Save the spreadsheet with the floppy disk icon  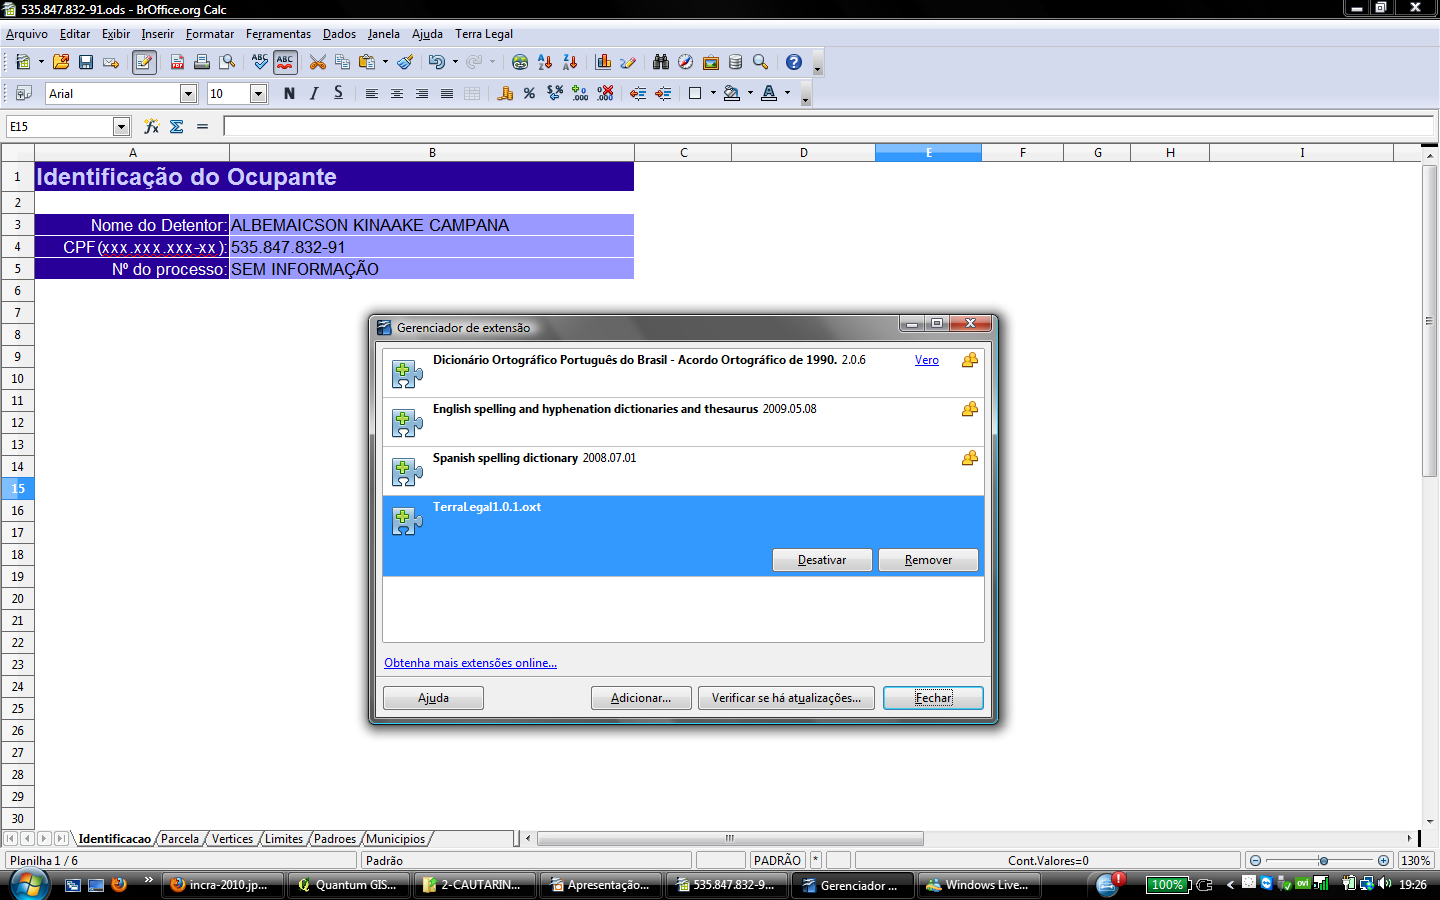86,62
